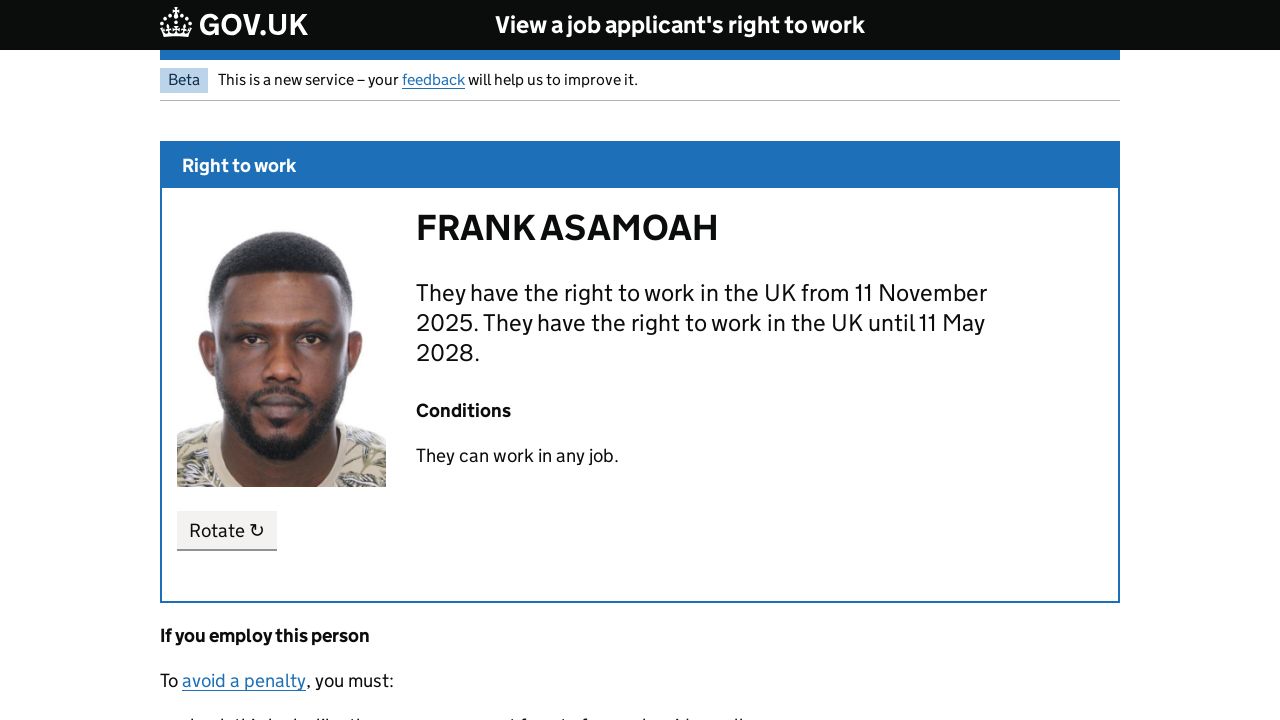Click the "you must:" text after the penalty link
This screenshot has height=720, width=1280.
[354, 681]
